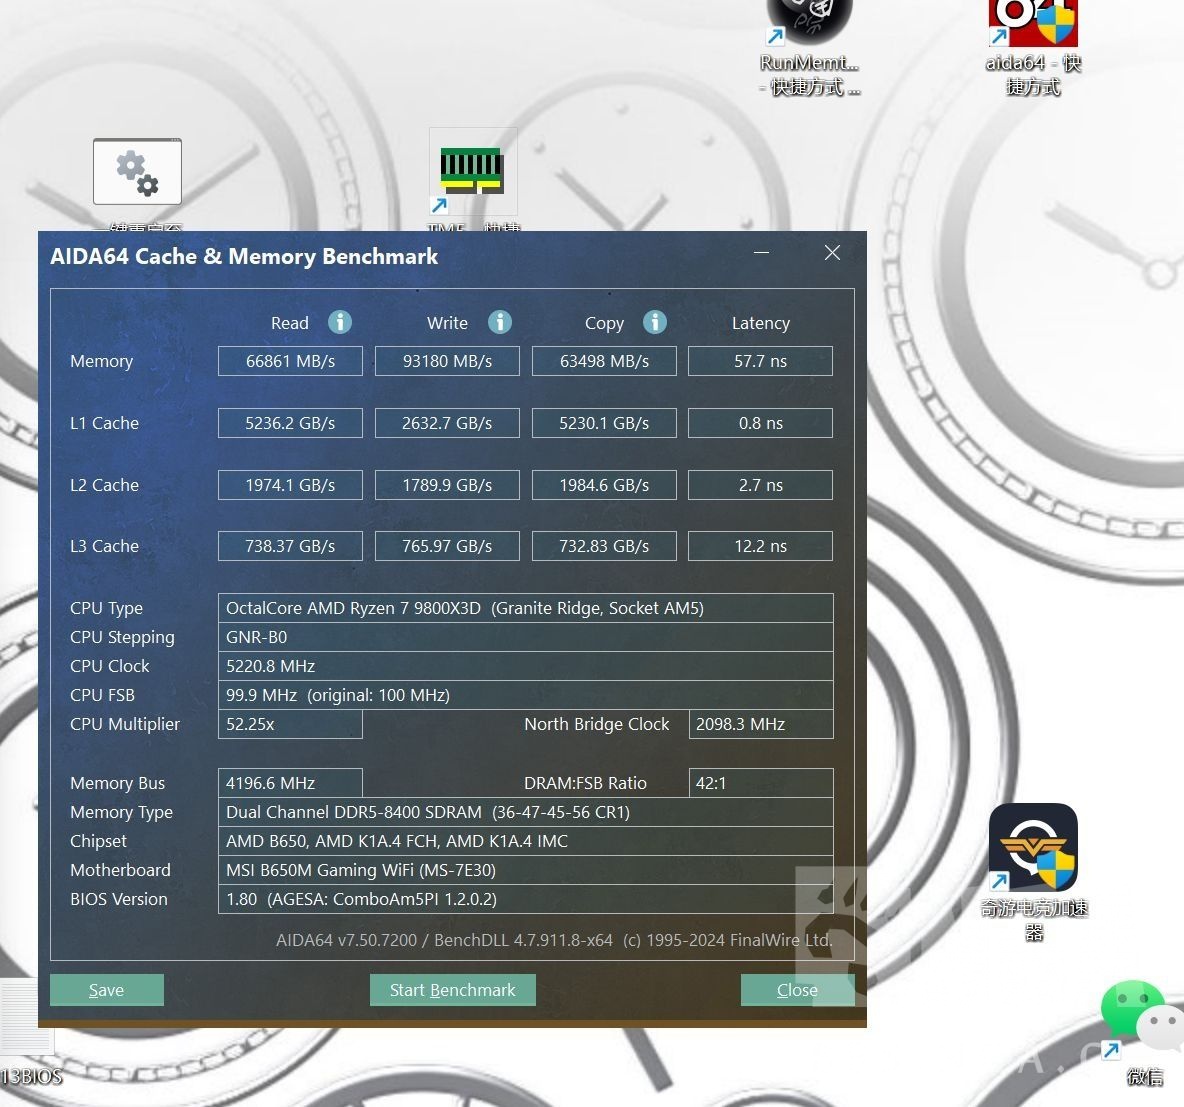Click the Memory Latency 57.7 ns field
This screenshot has width=1184, height=1107.
click(760, 361)
